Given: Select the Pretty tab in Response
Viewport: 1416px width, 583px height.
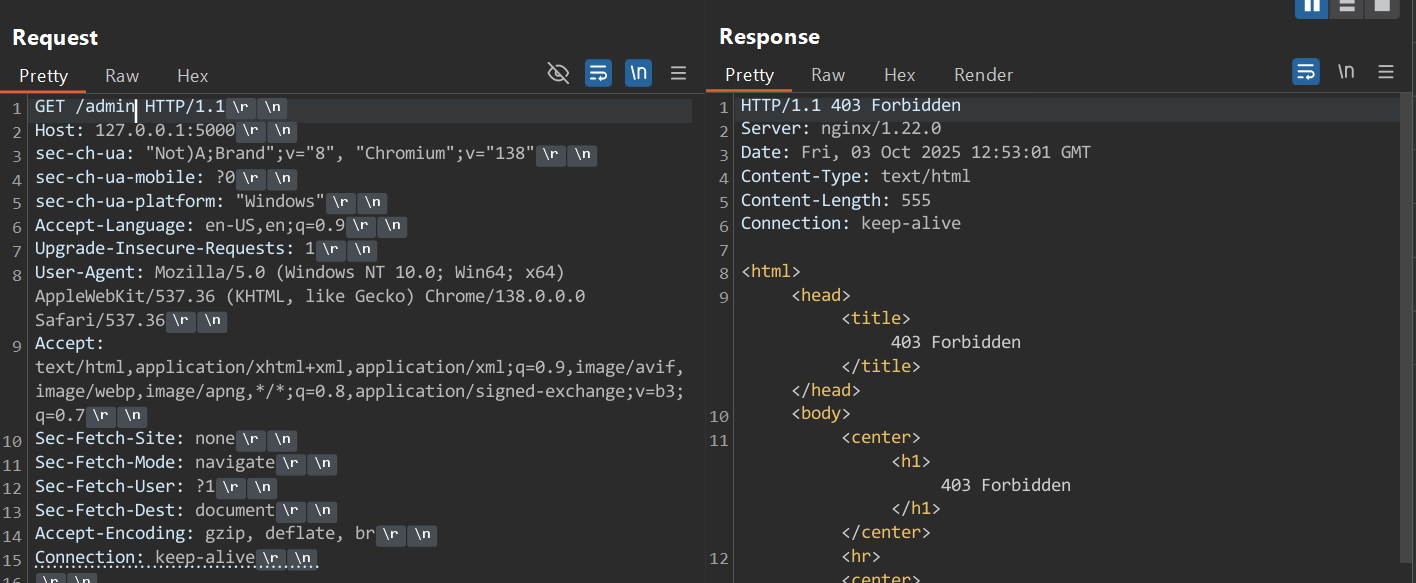Looking at the screenshot, I should coord(749,75).
